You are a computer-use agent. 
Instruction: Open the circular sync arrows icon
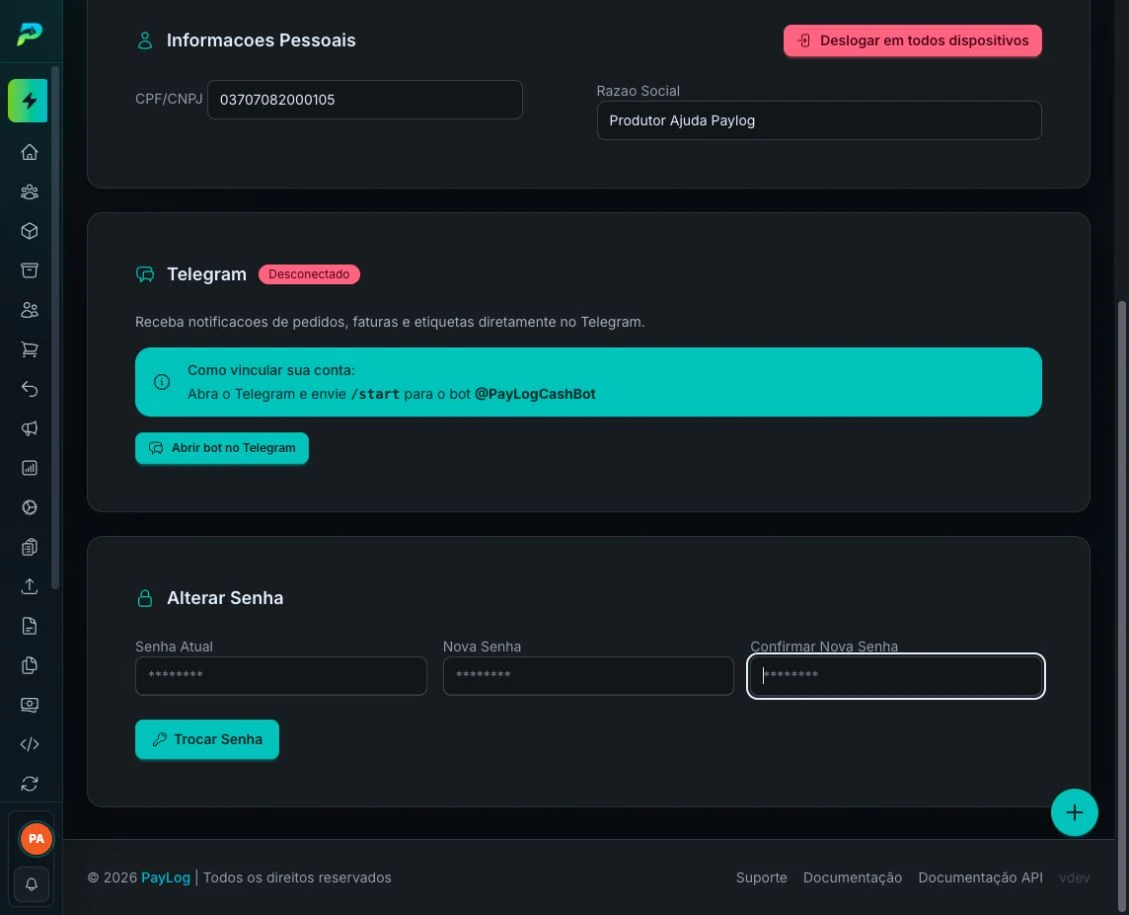(30, 783)
